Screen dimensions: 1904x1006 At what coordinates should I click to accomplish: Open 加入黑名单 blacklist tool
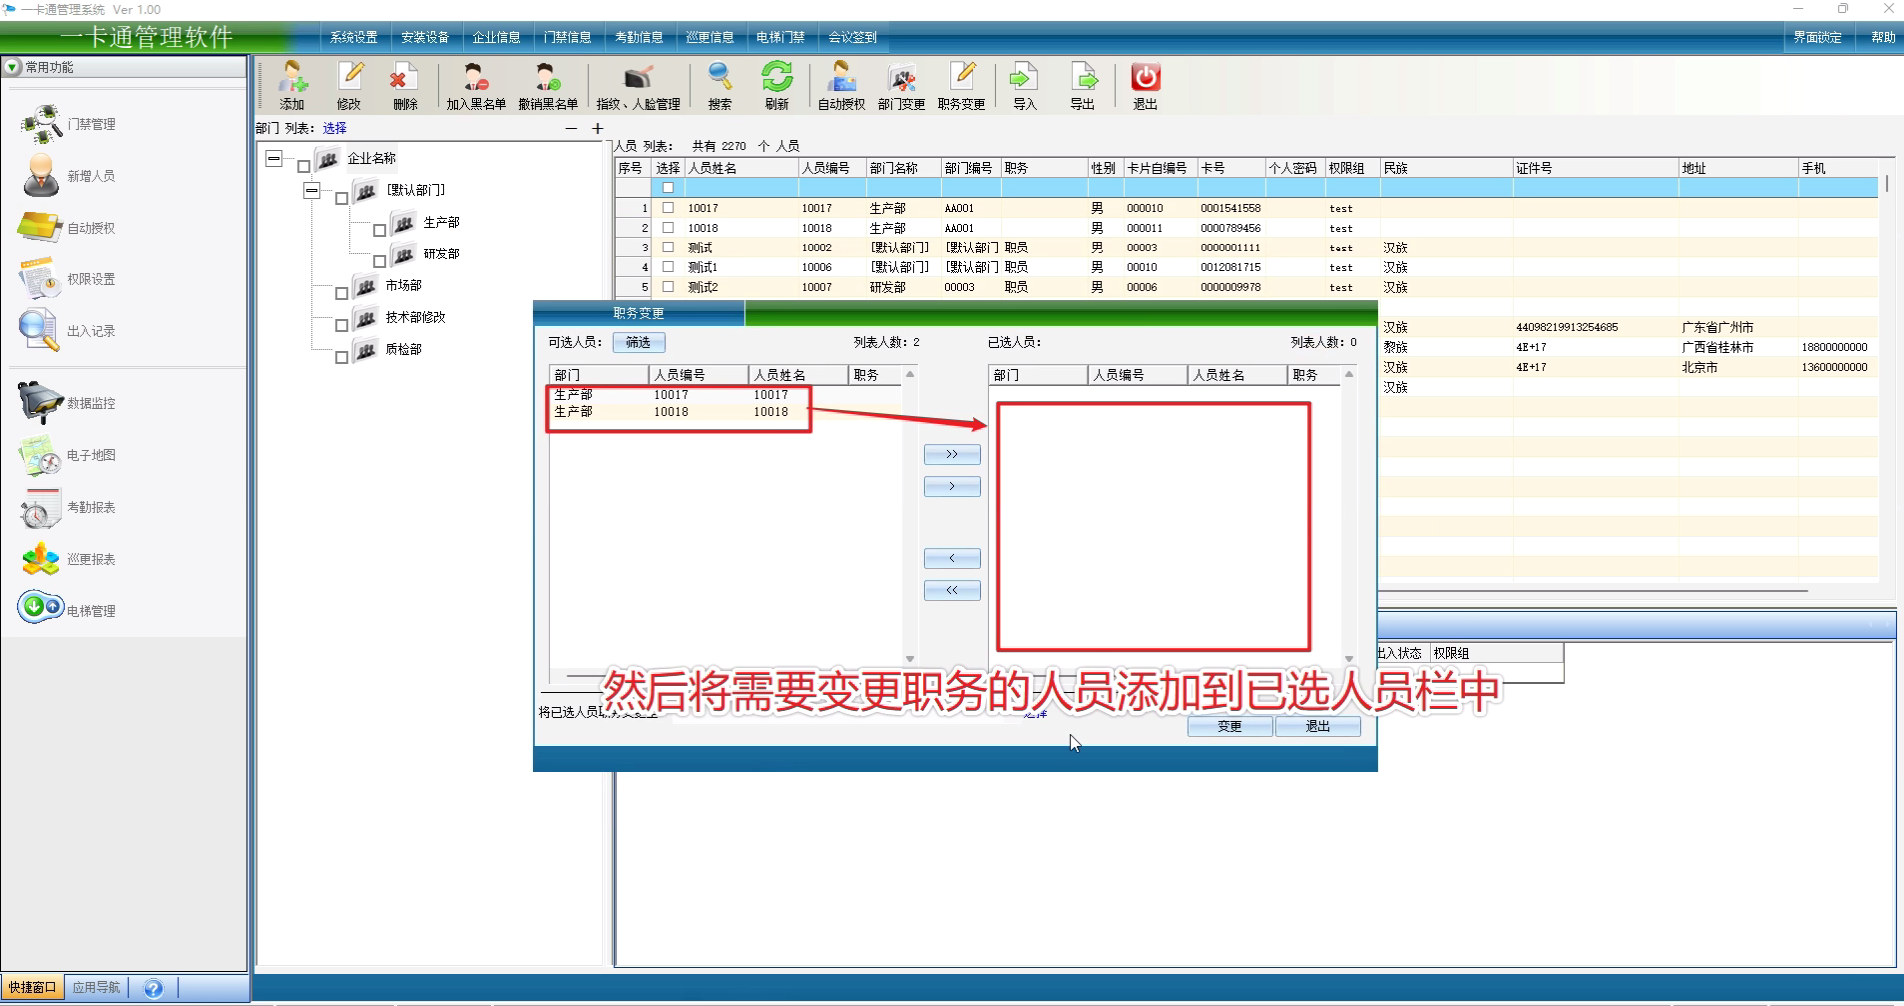pyautogui.click(x=475, y=85)
